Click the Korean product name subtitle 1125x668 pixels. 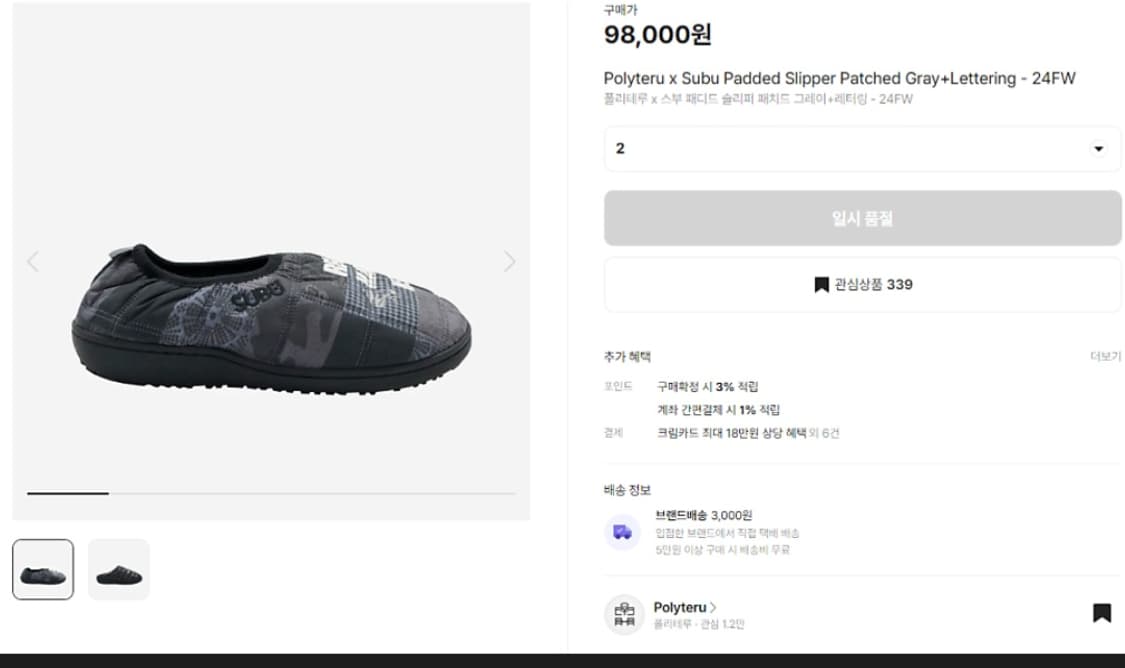tap(757, 99)
